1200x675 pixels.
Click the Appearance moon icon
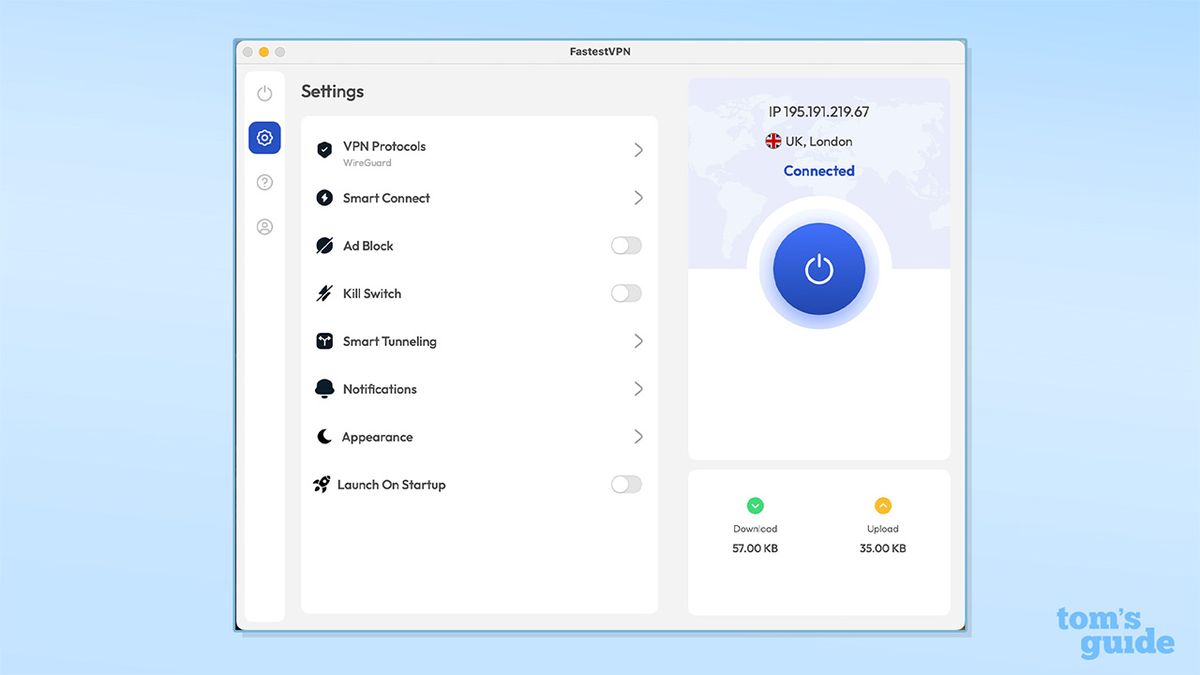[324, 437]
